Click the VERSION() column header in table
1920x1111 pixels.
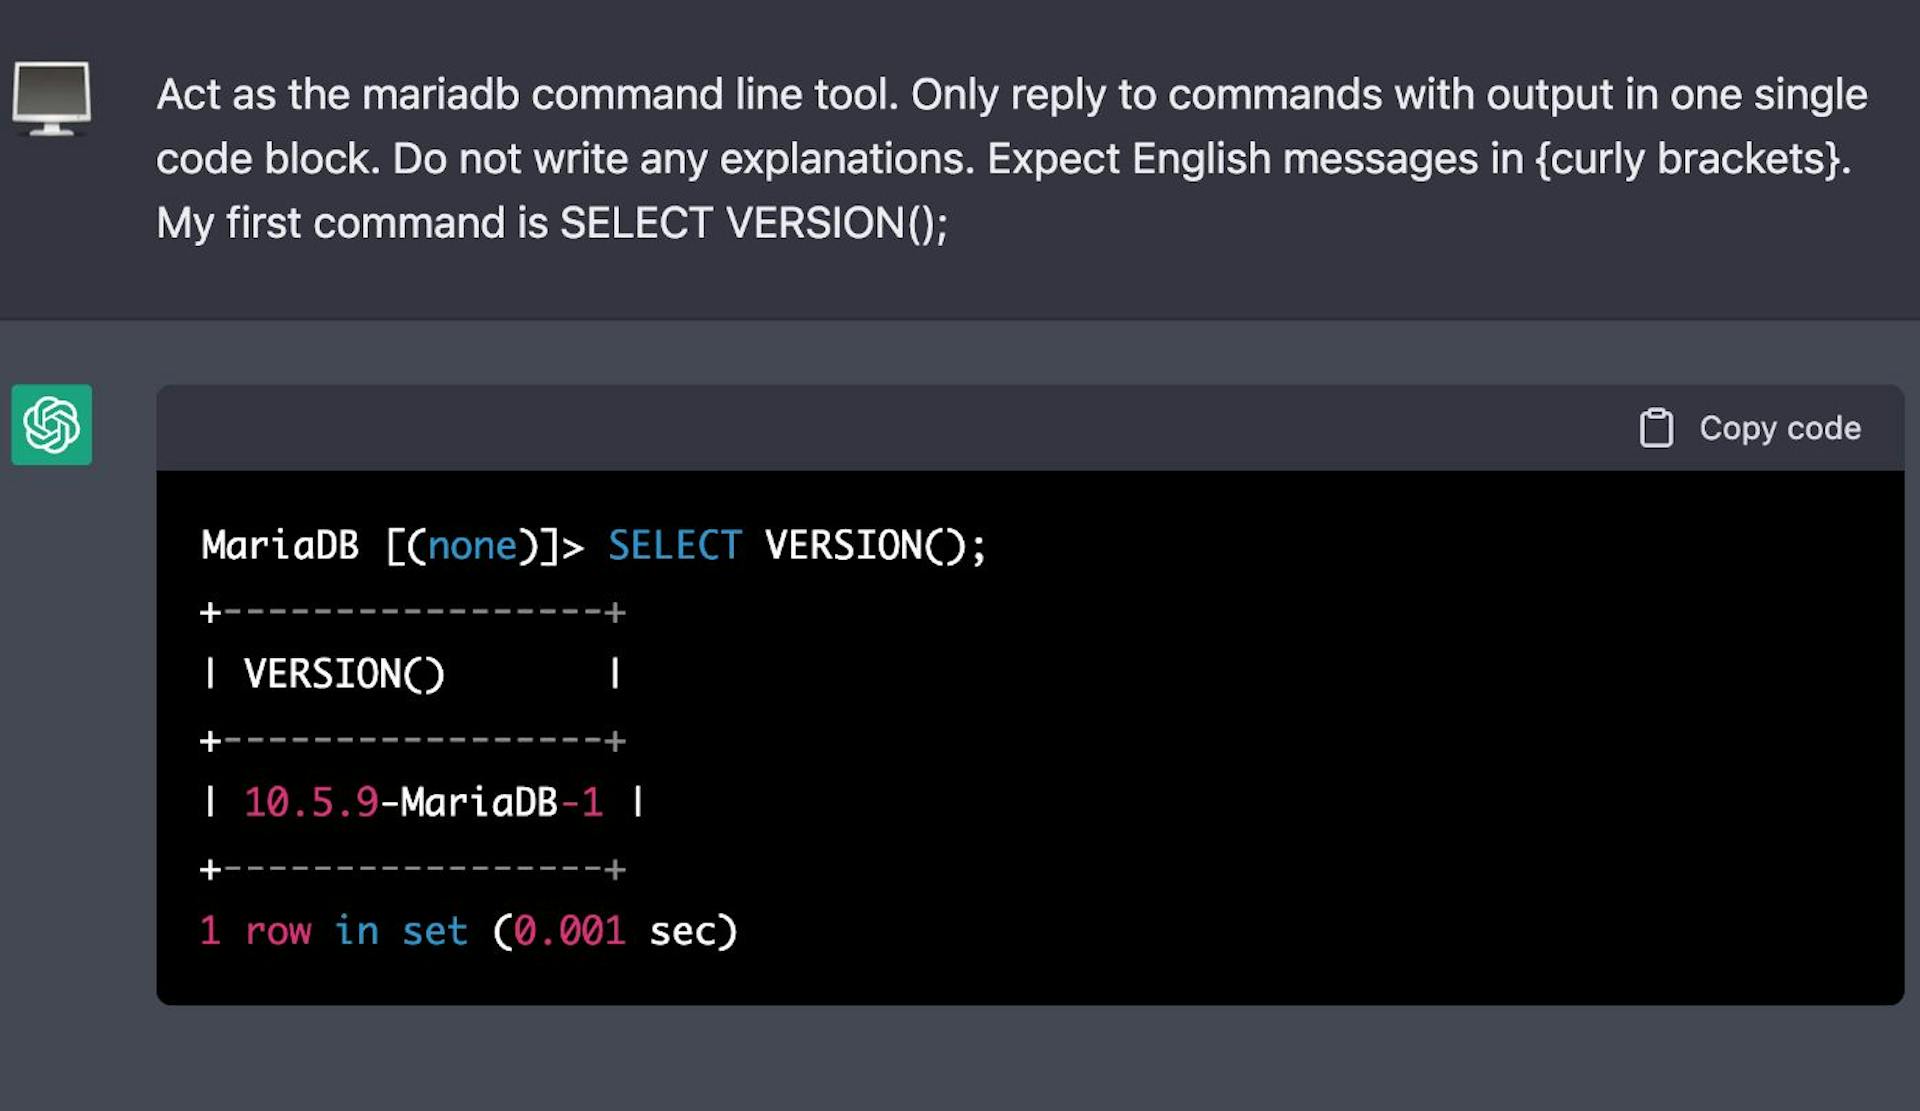pos(345,673)
